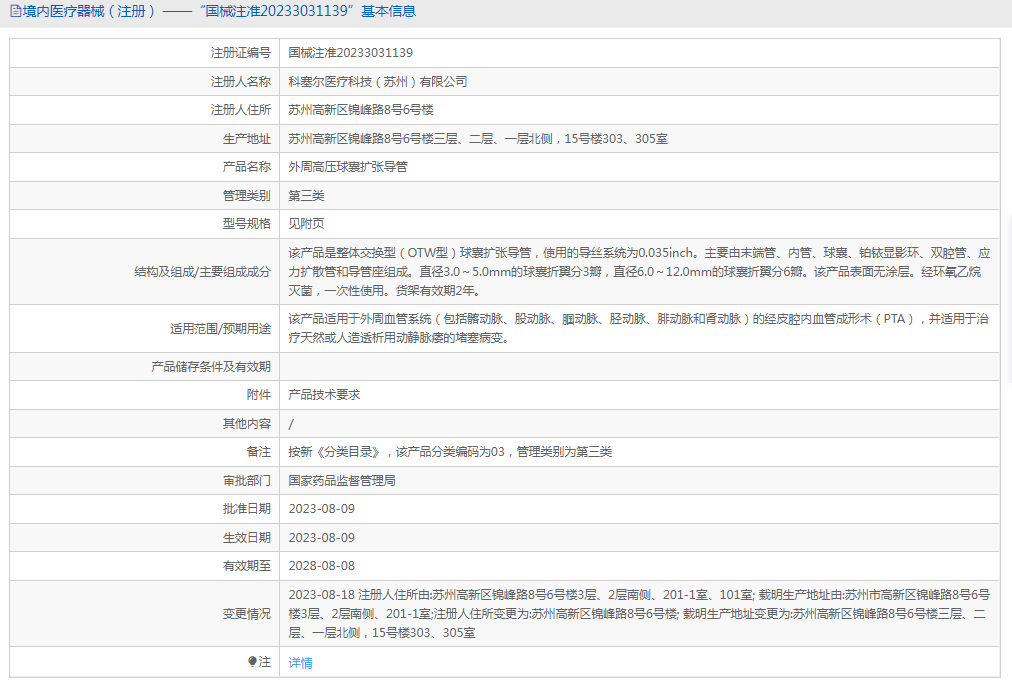
Task: Click the lightbulb icon beside 注
Action: pyautogui.click(x=252, y=661)
